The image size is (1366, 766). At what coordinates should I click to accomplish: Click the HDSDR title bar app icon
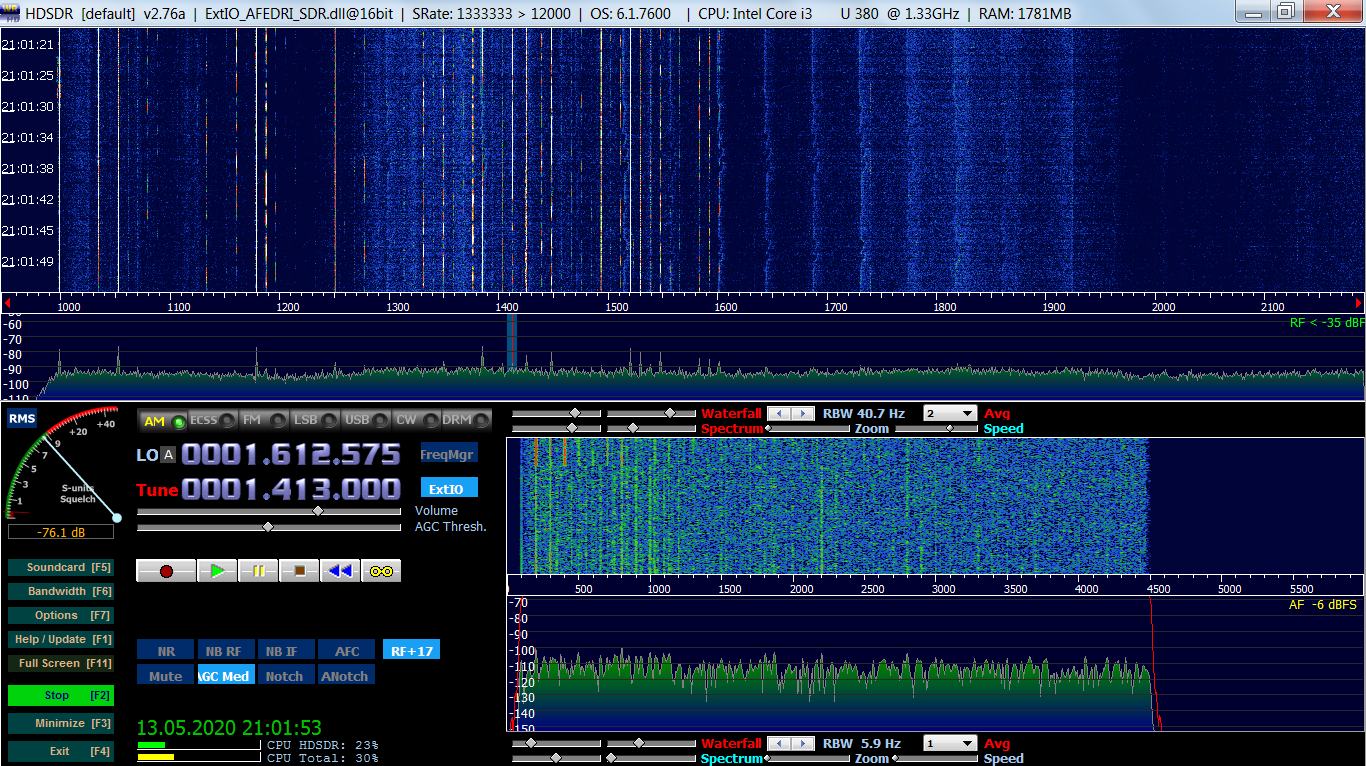tap(11, 11)
